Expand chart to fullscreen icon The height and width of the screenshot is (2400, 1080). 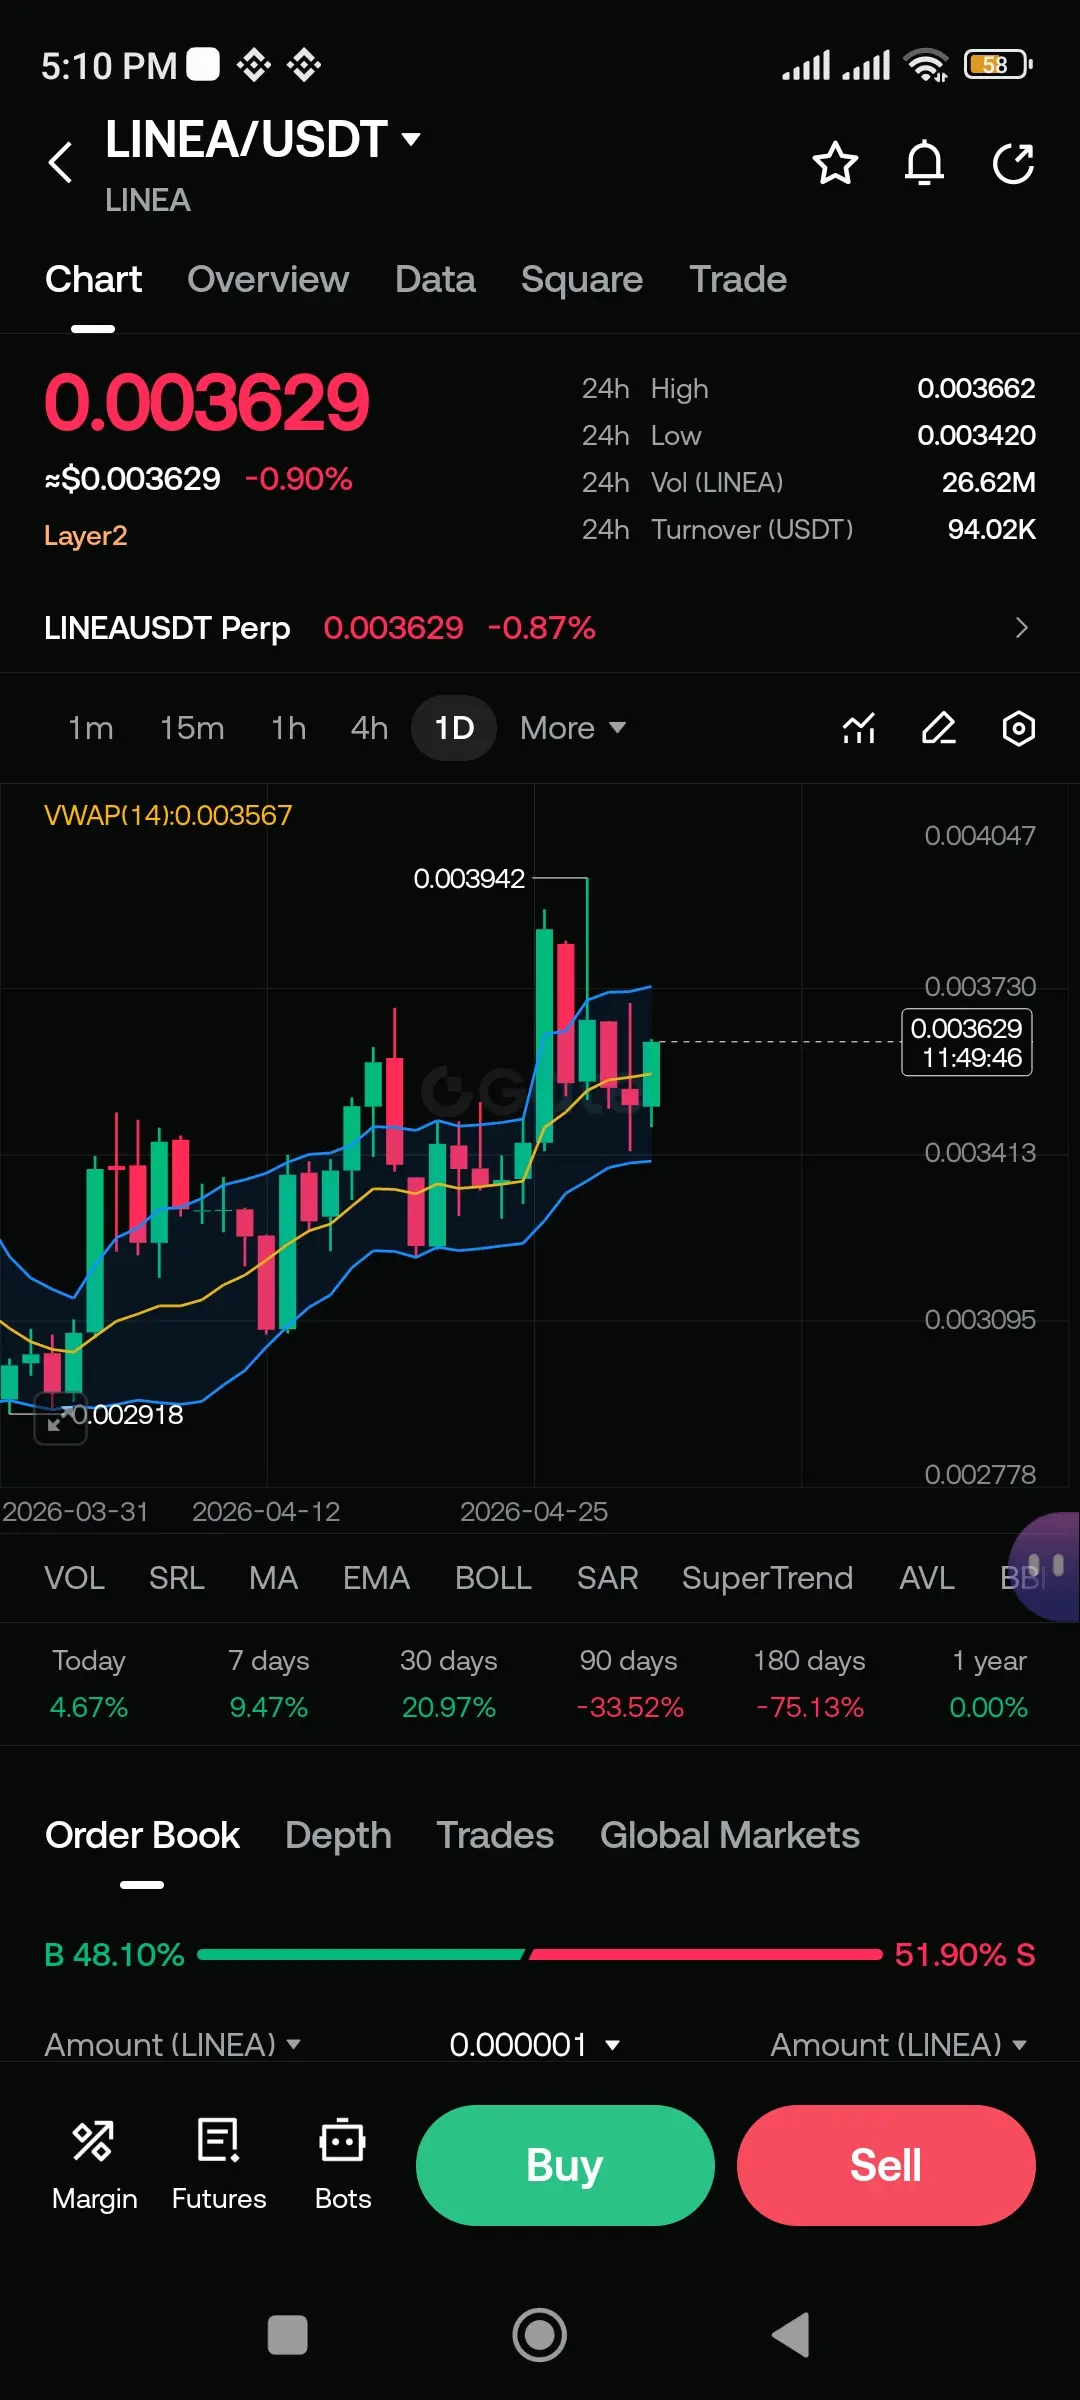click(60, 1418)
